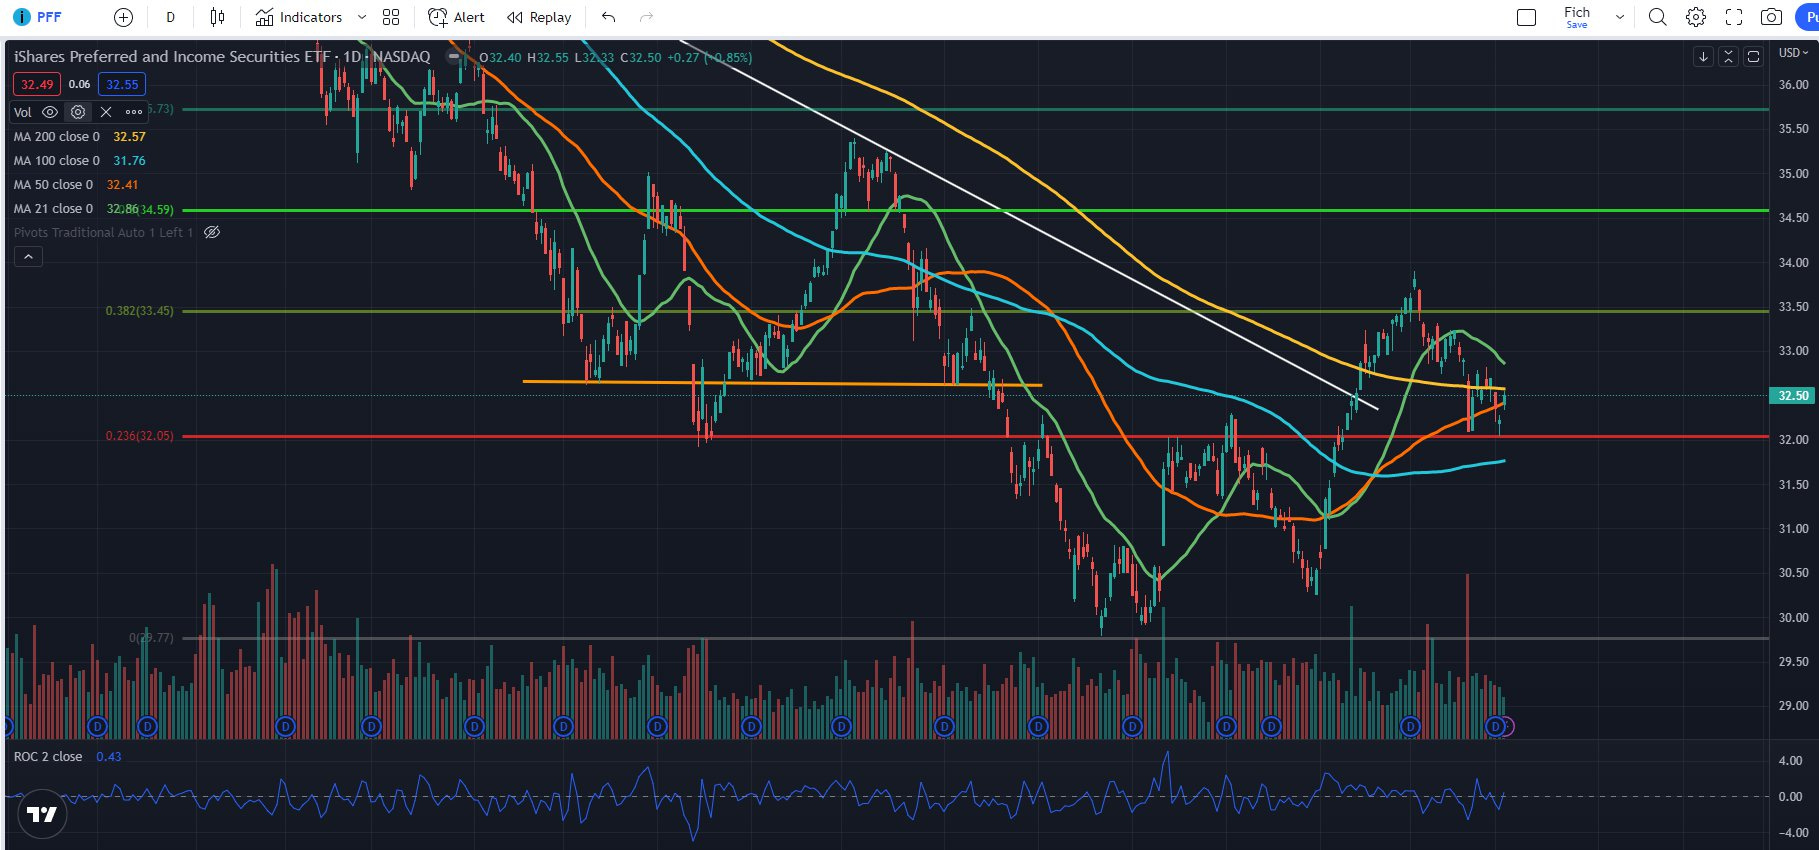Click the compare or add symbol plus icon

(x=123, y=17)
